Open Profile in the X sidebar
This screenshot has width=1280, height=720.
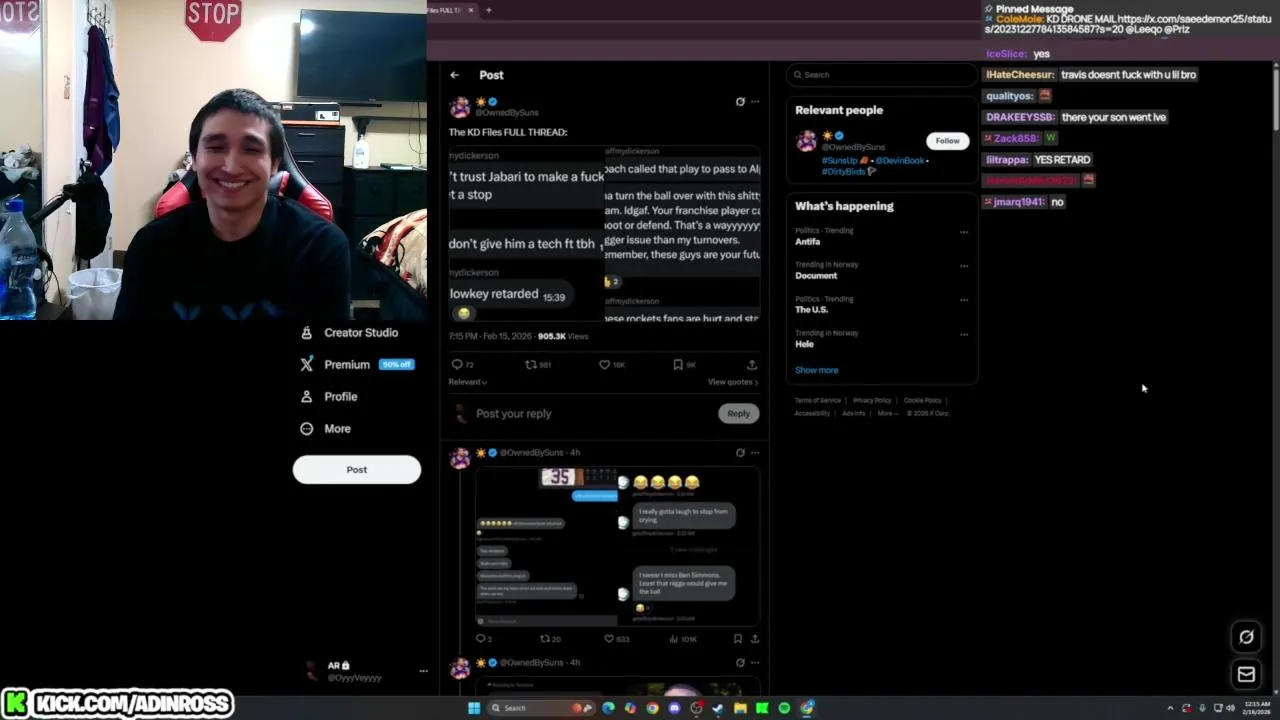328,397
